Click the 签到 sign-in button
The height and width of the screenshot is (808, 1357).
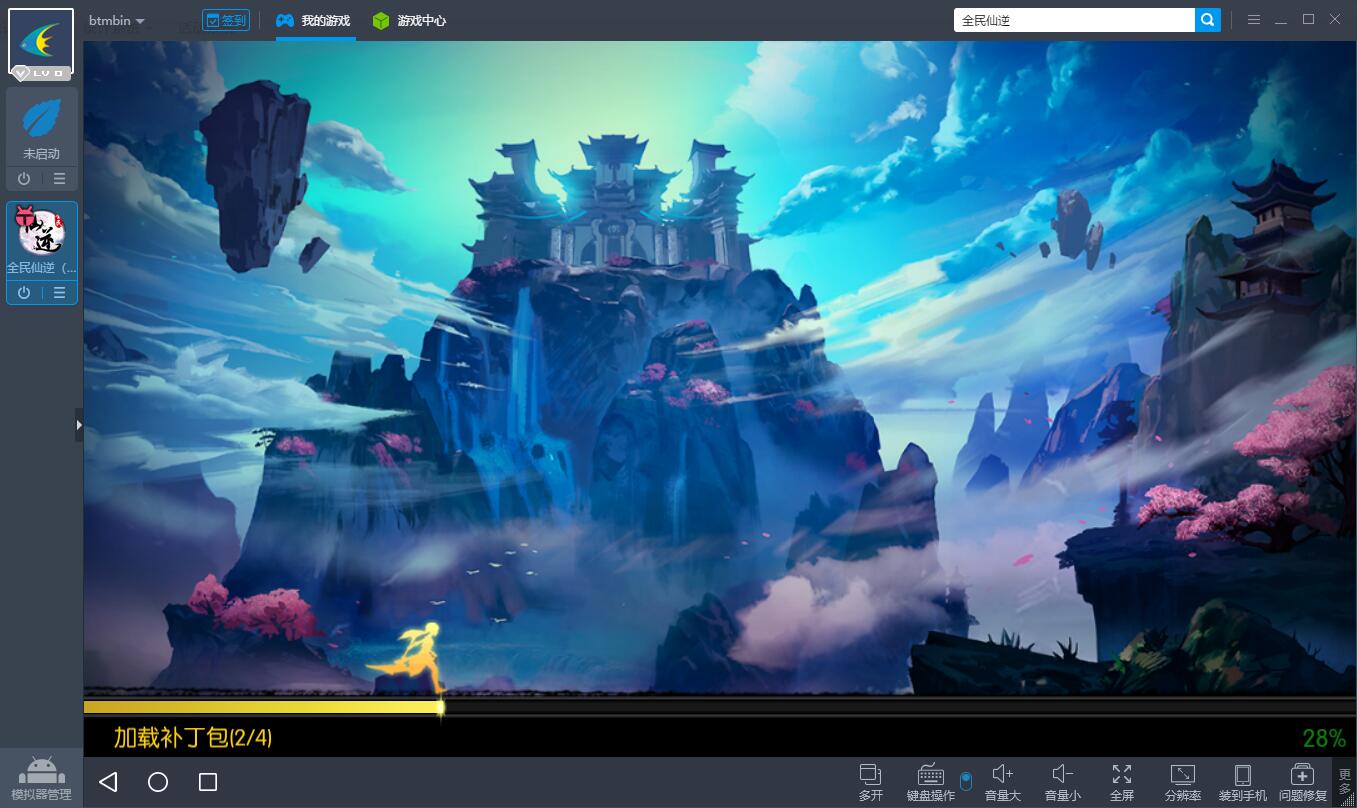(226, 20)
